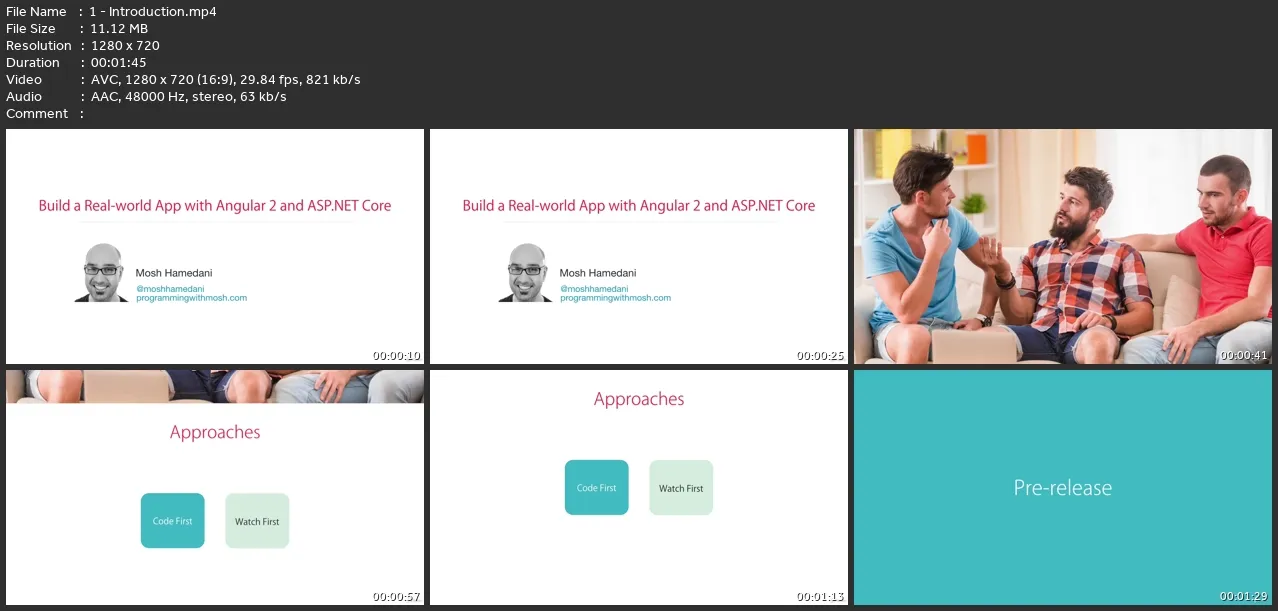Image resolution: width=1278 pixels, height=611 pixels.
Task: Click the 00:00:10 timestamp label
Action: (397, 356)
